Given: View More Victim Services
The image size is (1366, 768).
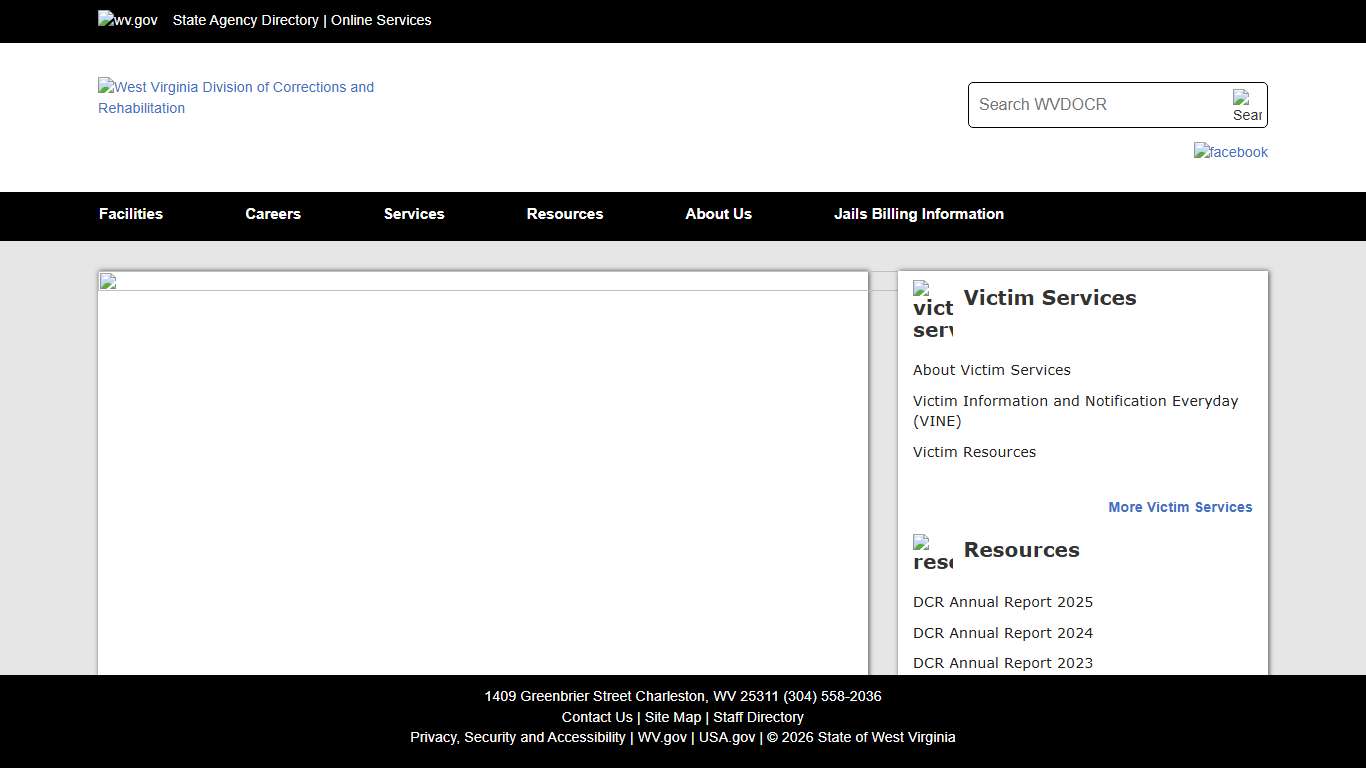Looking at the screenshot, I should (1180, 507).
